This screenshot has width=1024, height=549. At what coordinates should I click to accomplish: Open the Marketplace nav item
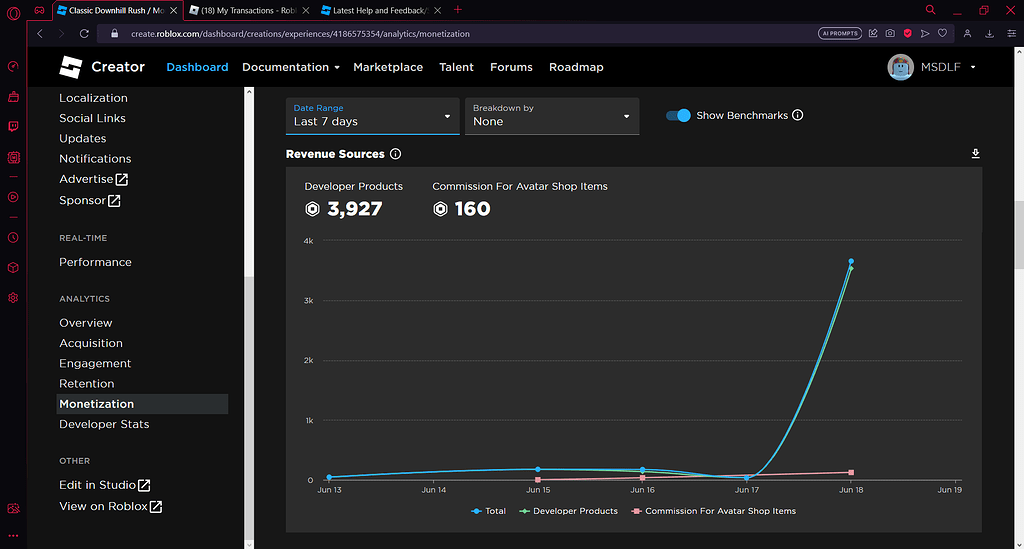click(x=388, y=67)
